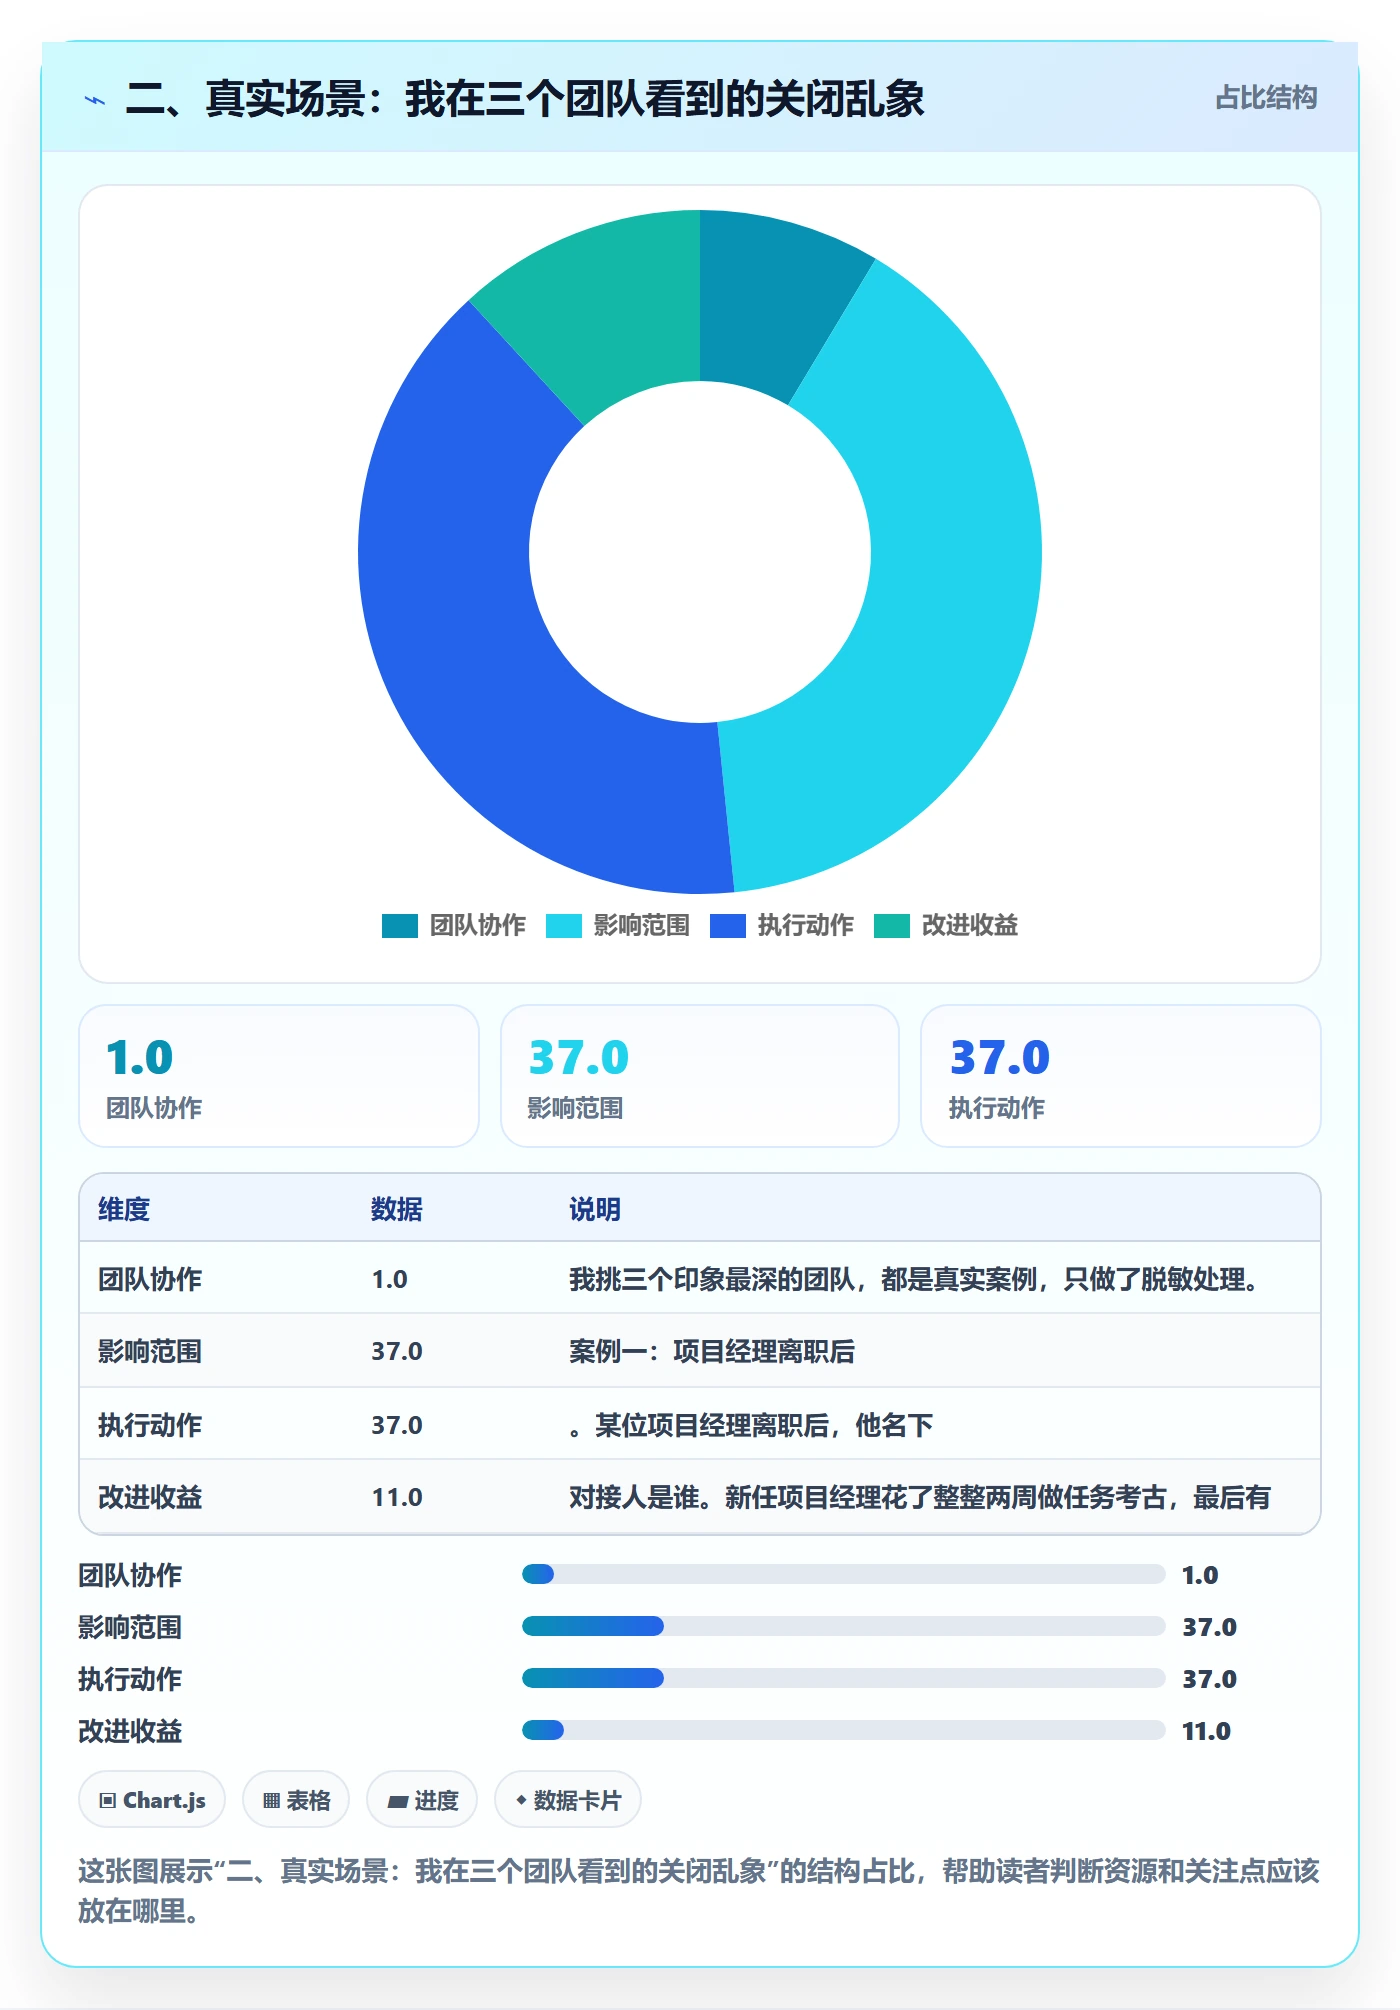Click the 执行动作 legend color swatch

728,926
